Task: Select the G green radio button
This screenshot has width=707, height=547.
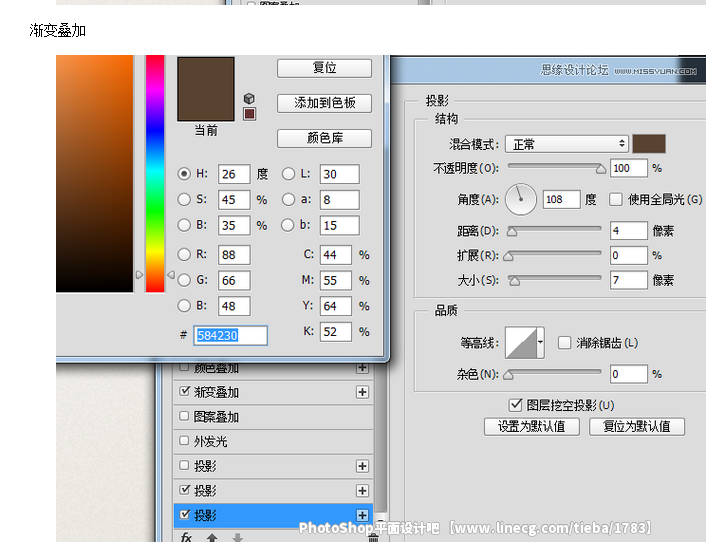Action: [x=184, y=280]
